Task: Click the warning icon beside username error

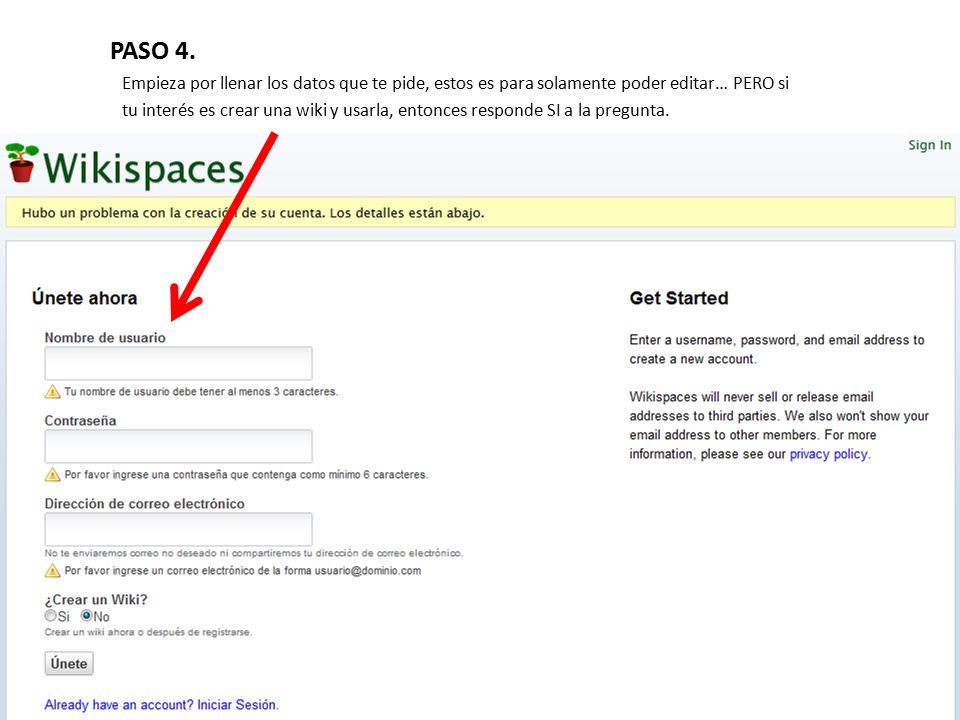Action: [53, 392]
